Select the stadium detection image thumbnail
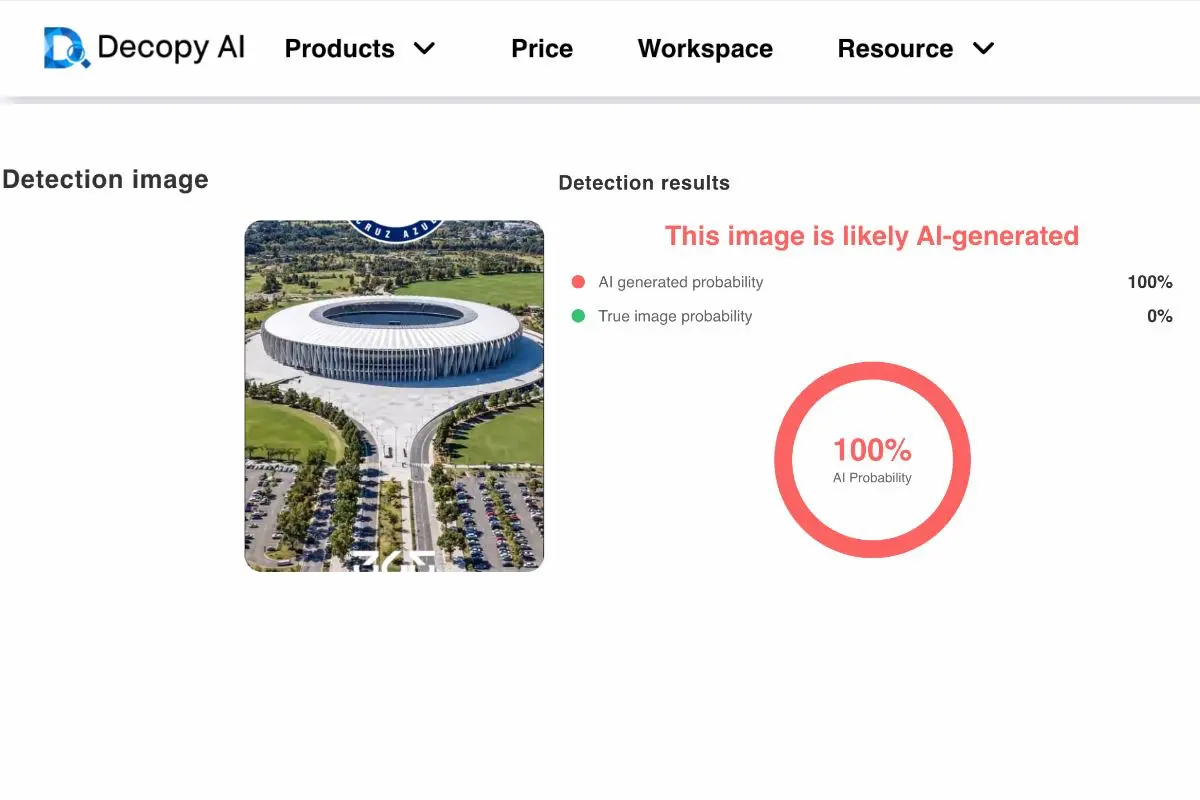This screenshot has height=800, width=1200. [394, 395]
